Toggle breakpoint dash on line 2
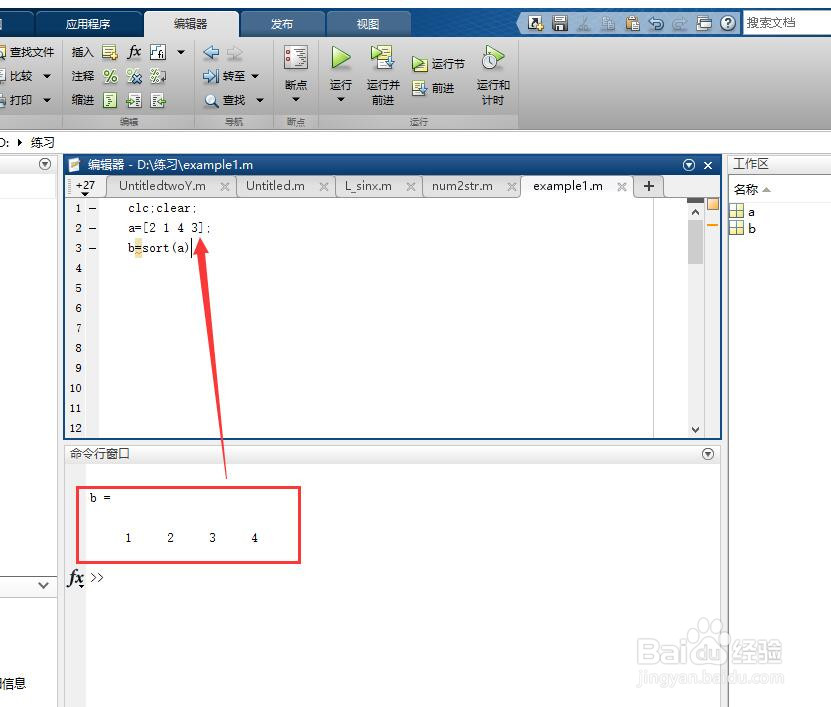This screenshot has height=707, width=831. click(93, 228)
